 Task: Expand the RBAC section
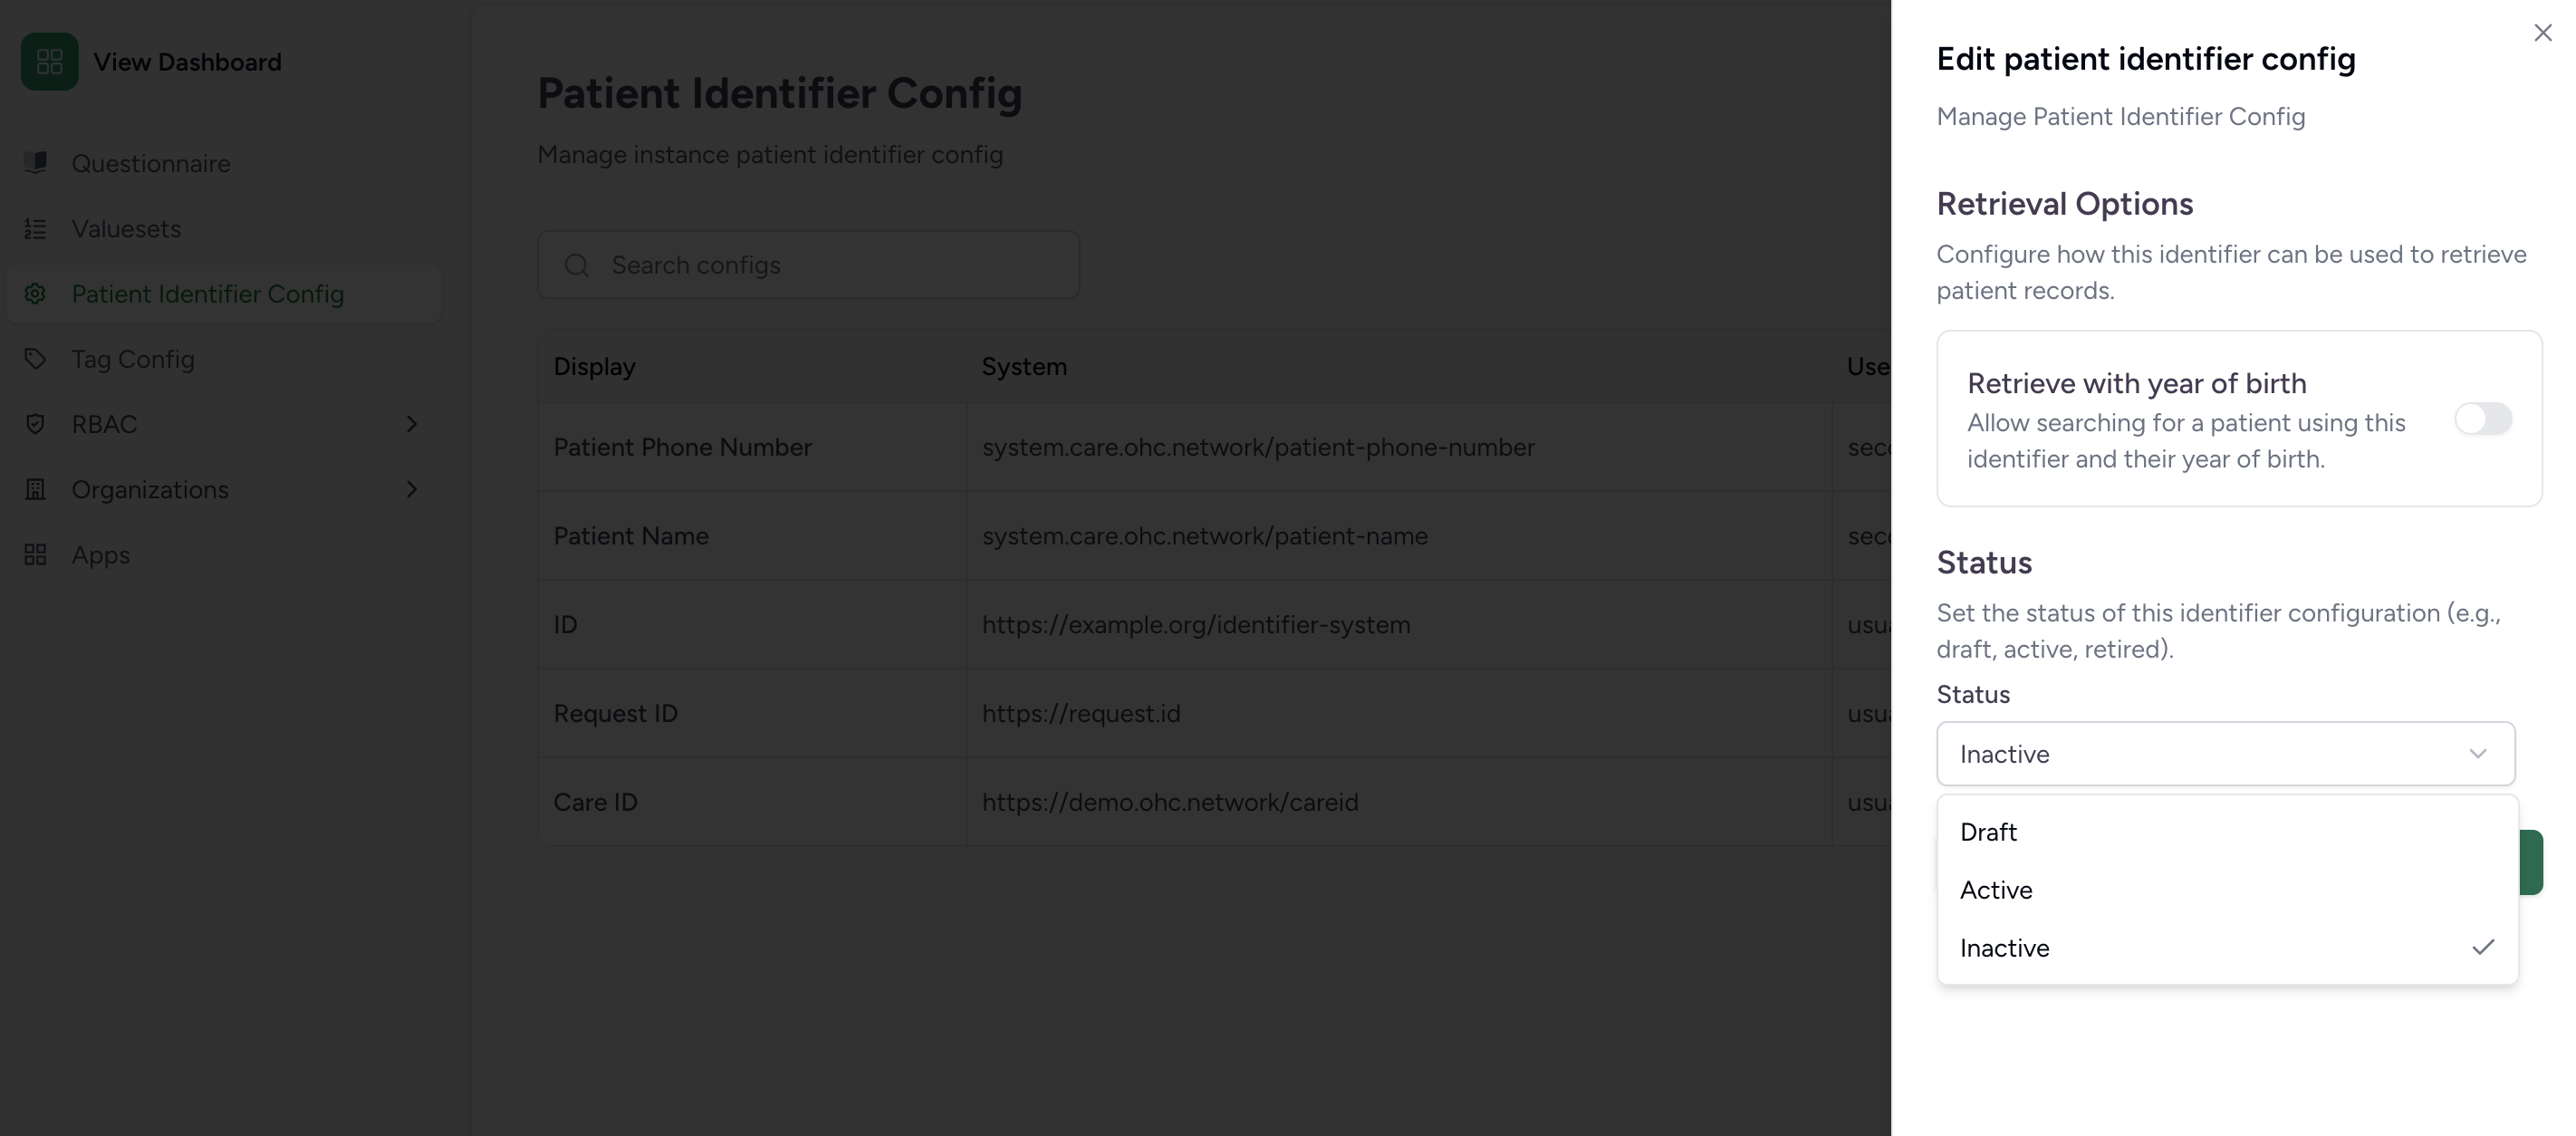413,424
